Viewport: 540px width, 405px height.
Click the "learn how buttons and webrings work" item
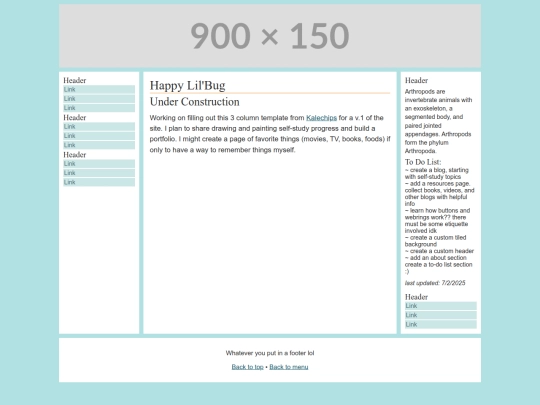[437, 221]
